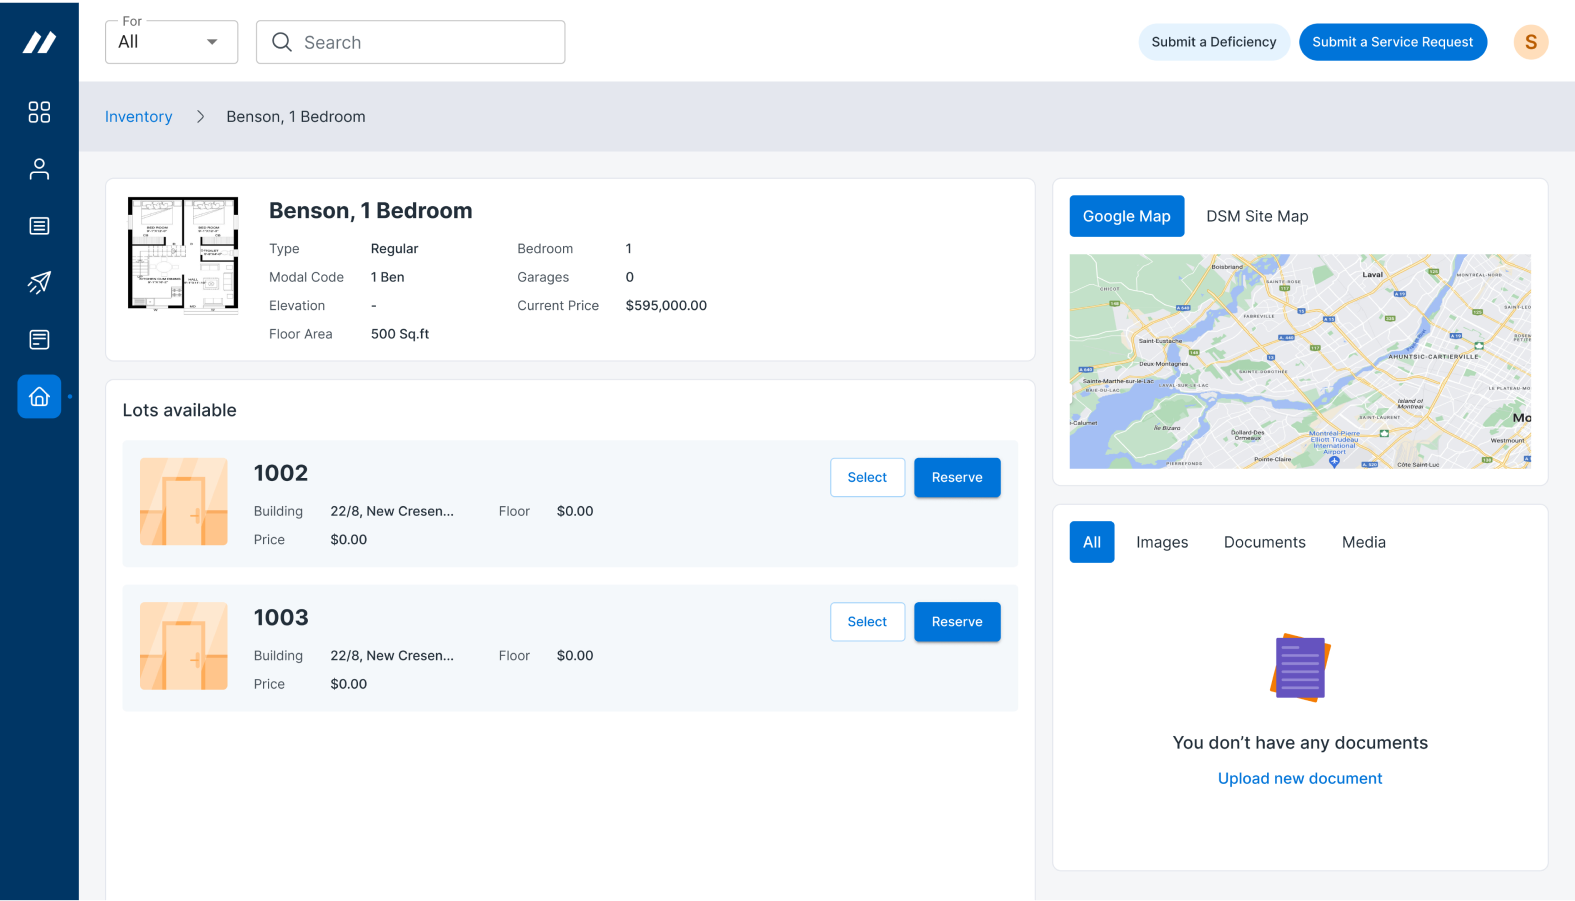Image resolution: width=1575 pixels, height=901 pixels.
Task: Click the modal code value 1 Ben
Action: tap(388, 277)
